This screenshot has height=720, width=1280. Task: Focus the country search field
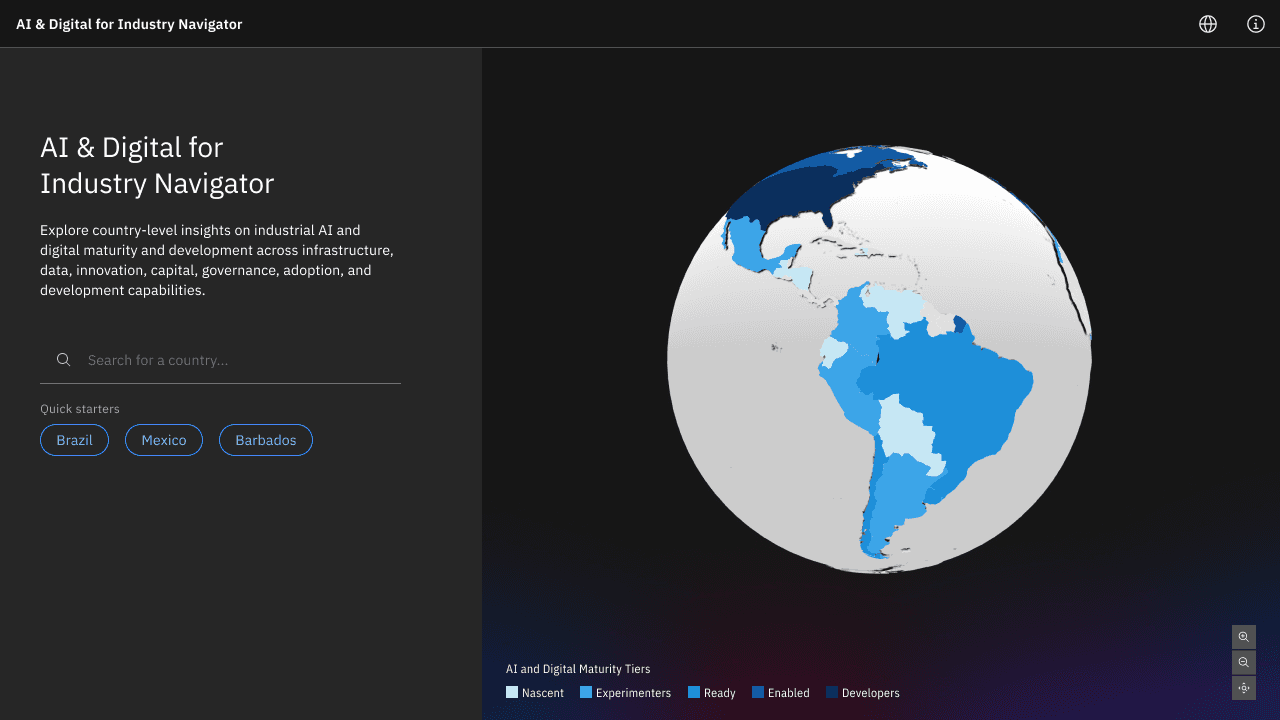click(x=220, y=360)
